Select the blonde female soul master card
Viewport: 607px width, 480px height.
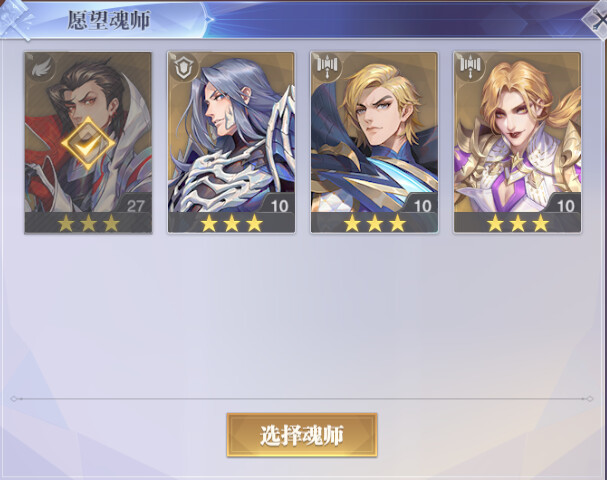[518, 142]
